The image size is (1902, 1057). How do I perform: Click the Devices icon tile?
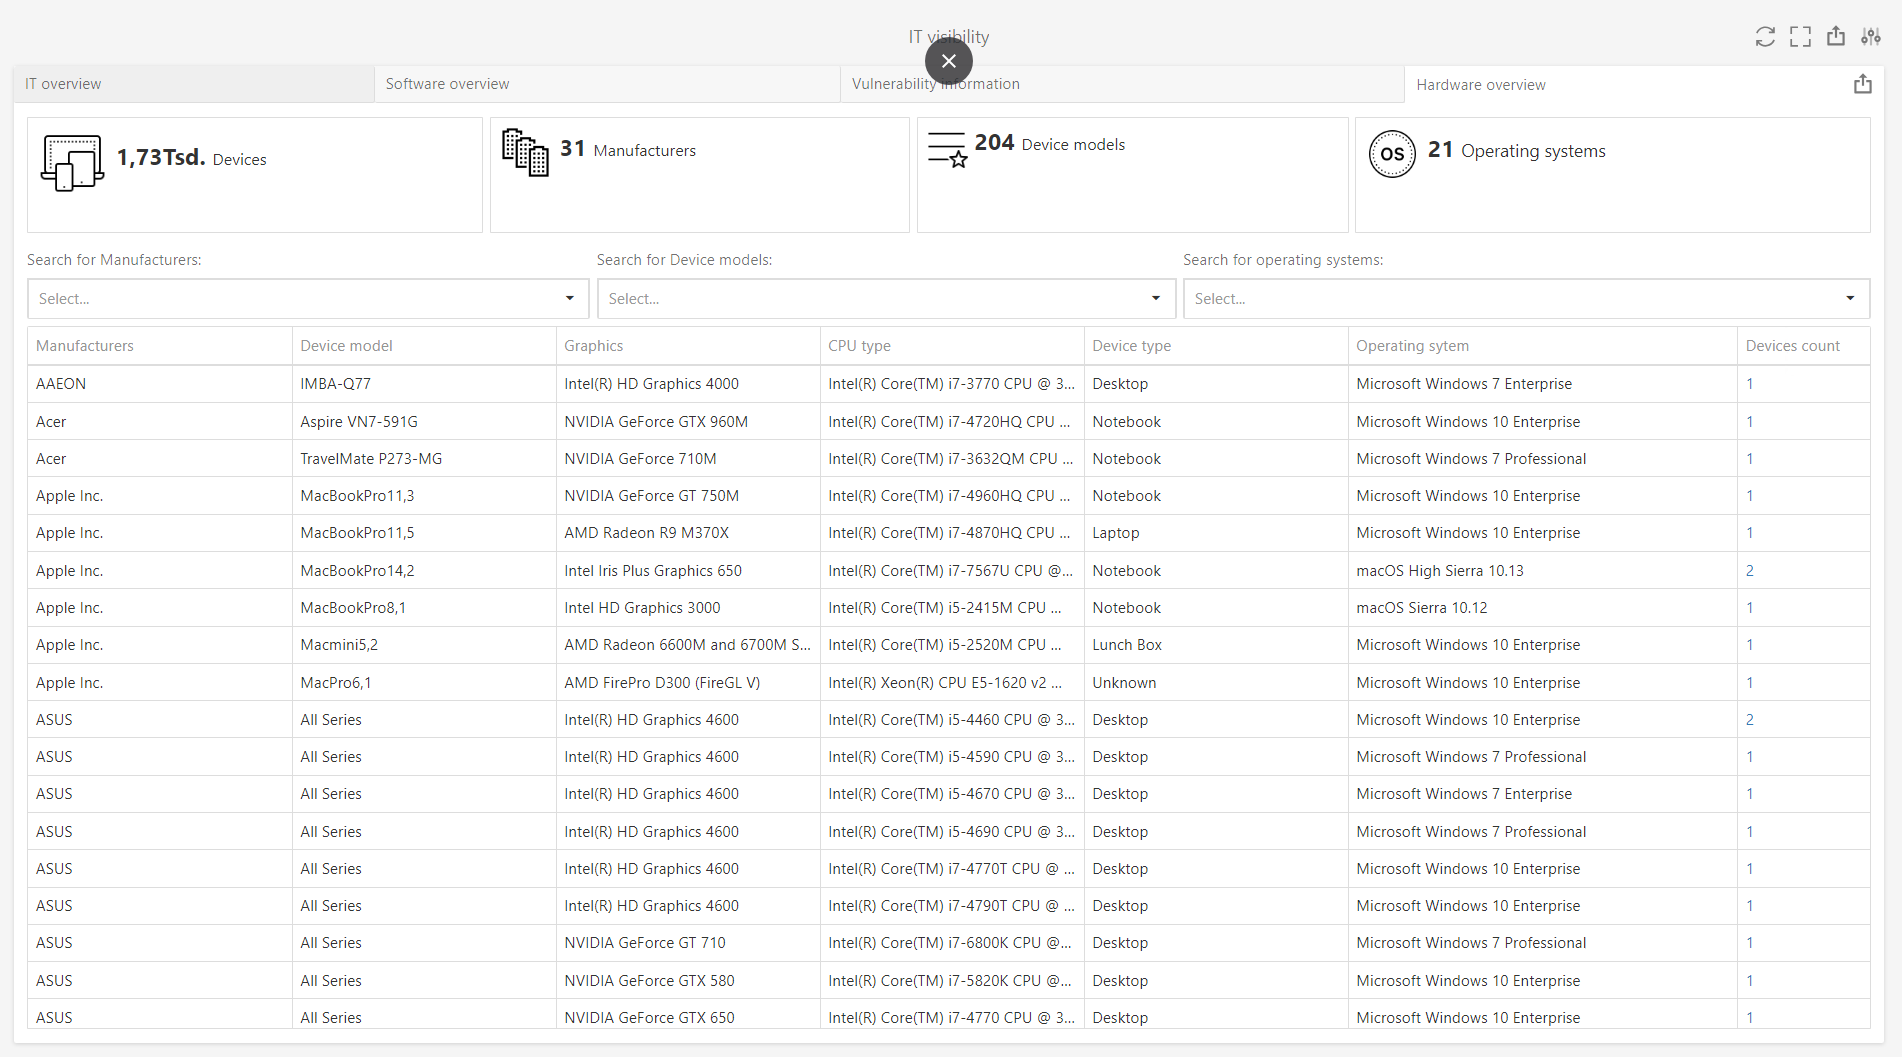(72, 162)
